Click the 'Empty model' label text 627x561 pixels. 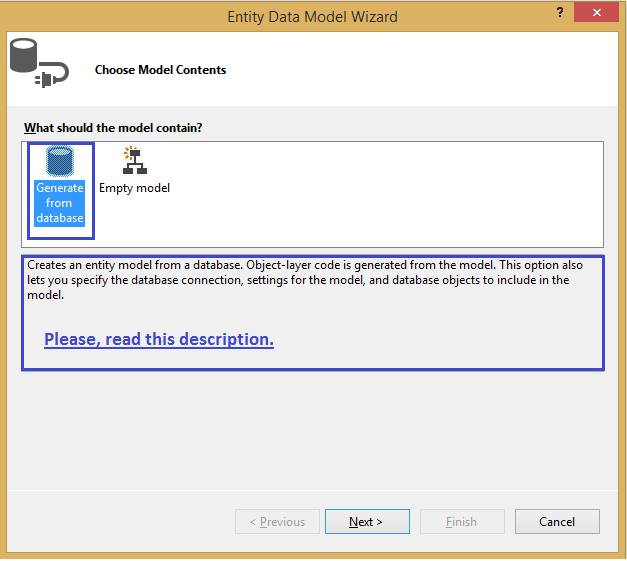(x=134, y=188)
